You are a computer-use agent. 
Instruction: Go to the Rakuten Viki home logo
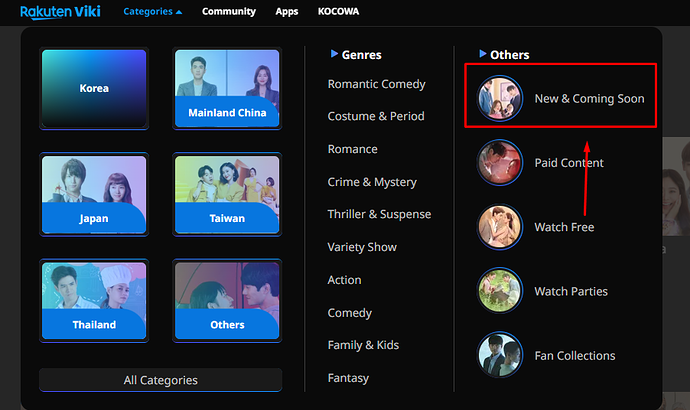click(60, 11)
